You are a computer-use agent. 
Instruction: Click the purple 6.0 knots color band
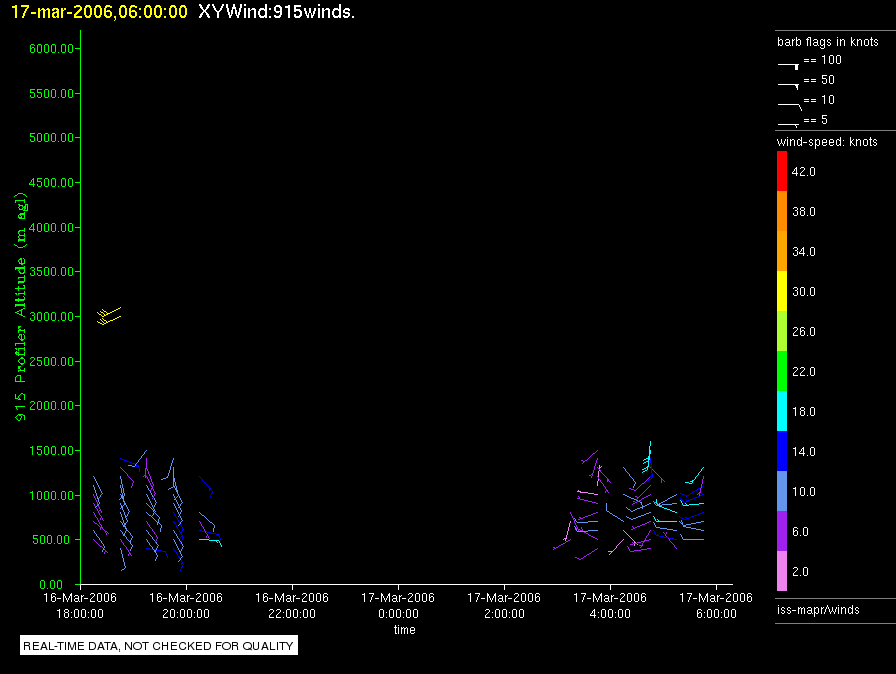782,531
